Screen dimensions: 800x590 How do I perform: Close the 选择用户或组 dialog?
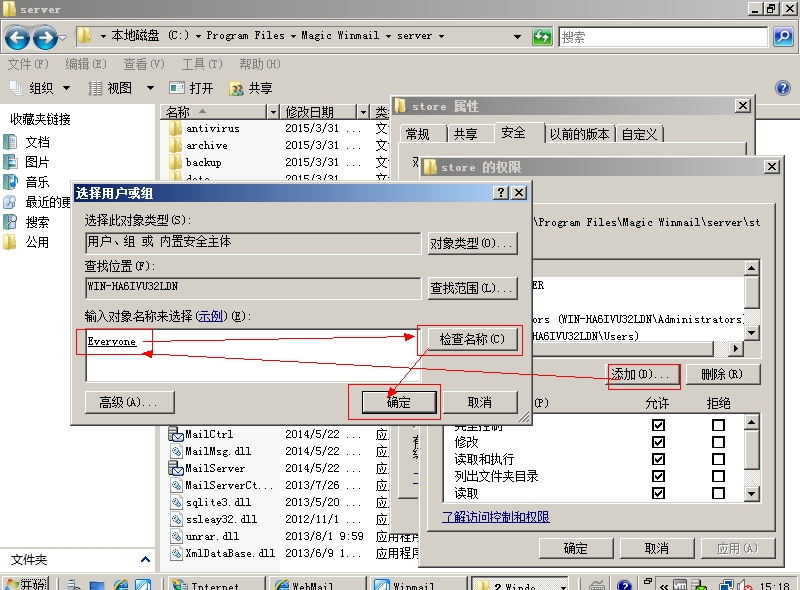[519, 192]
